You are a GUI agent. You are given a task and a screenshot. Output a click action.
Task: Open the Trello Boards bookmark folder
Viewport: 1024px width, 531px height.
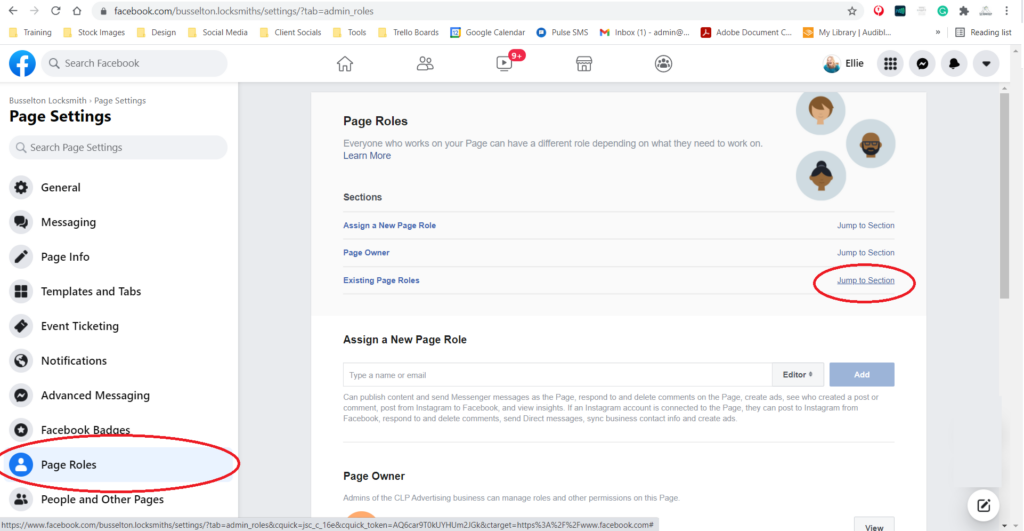click(408, 32)
